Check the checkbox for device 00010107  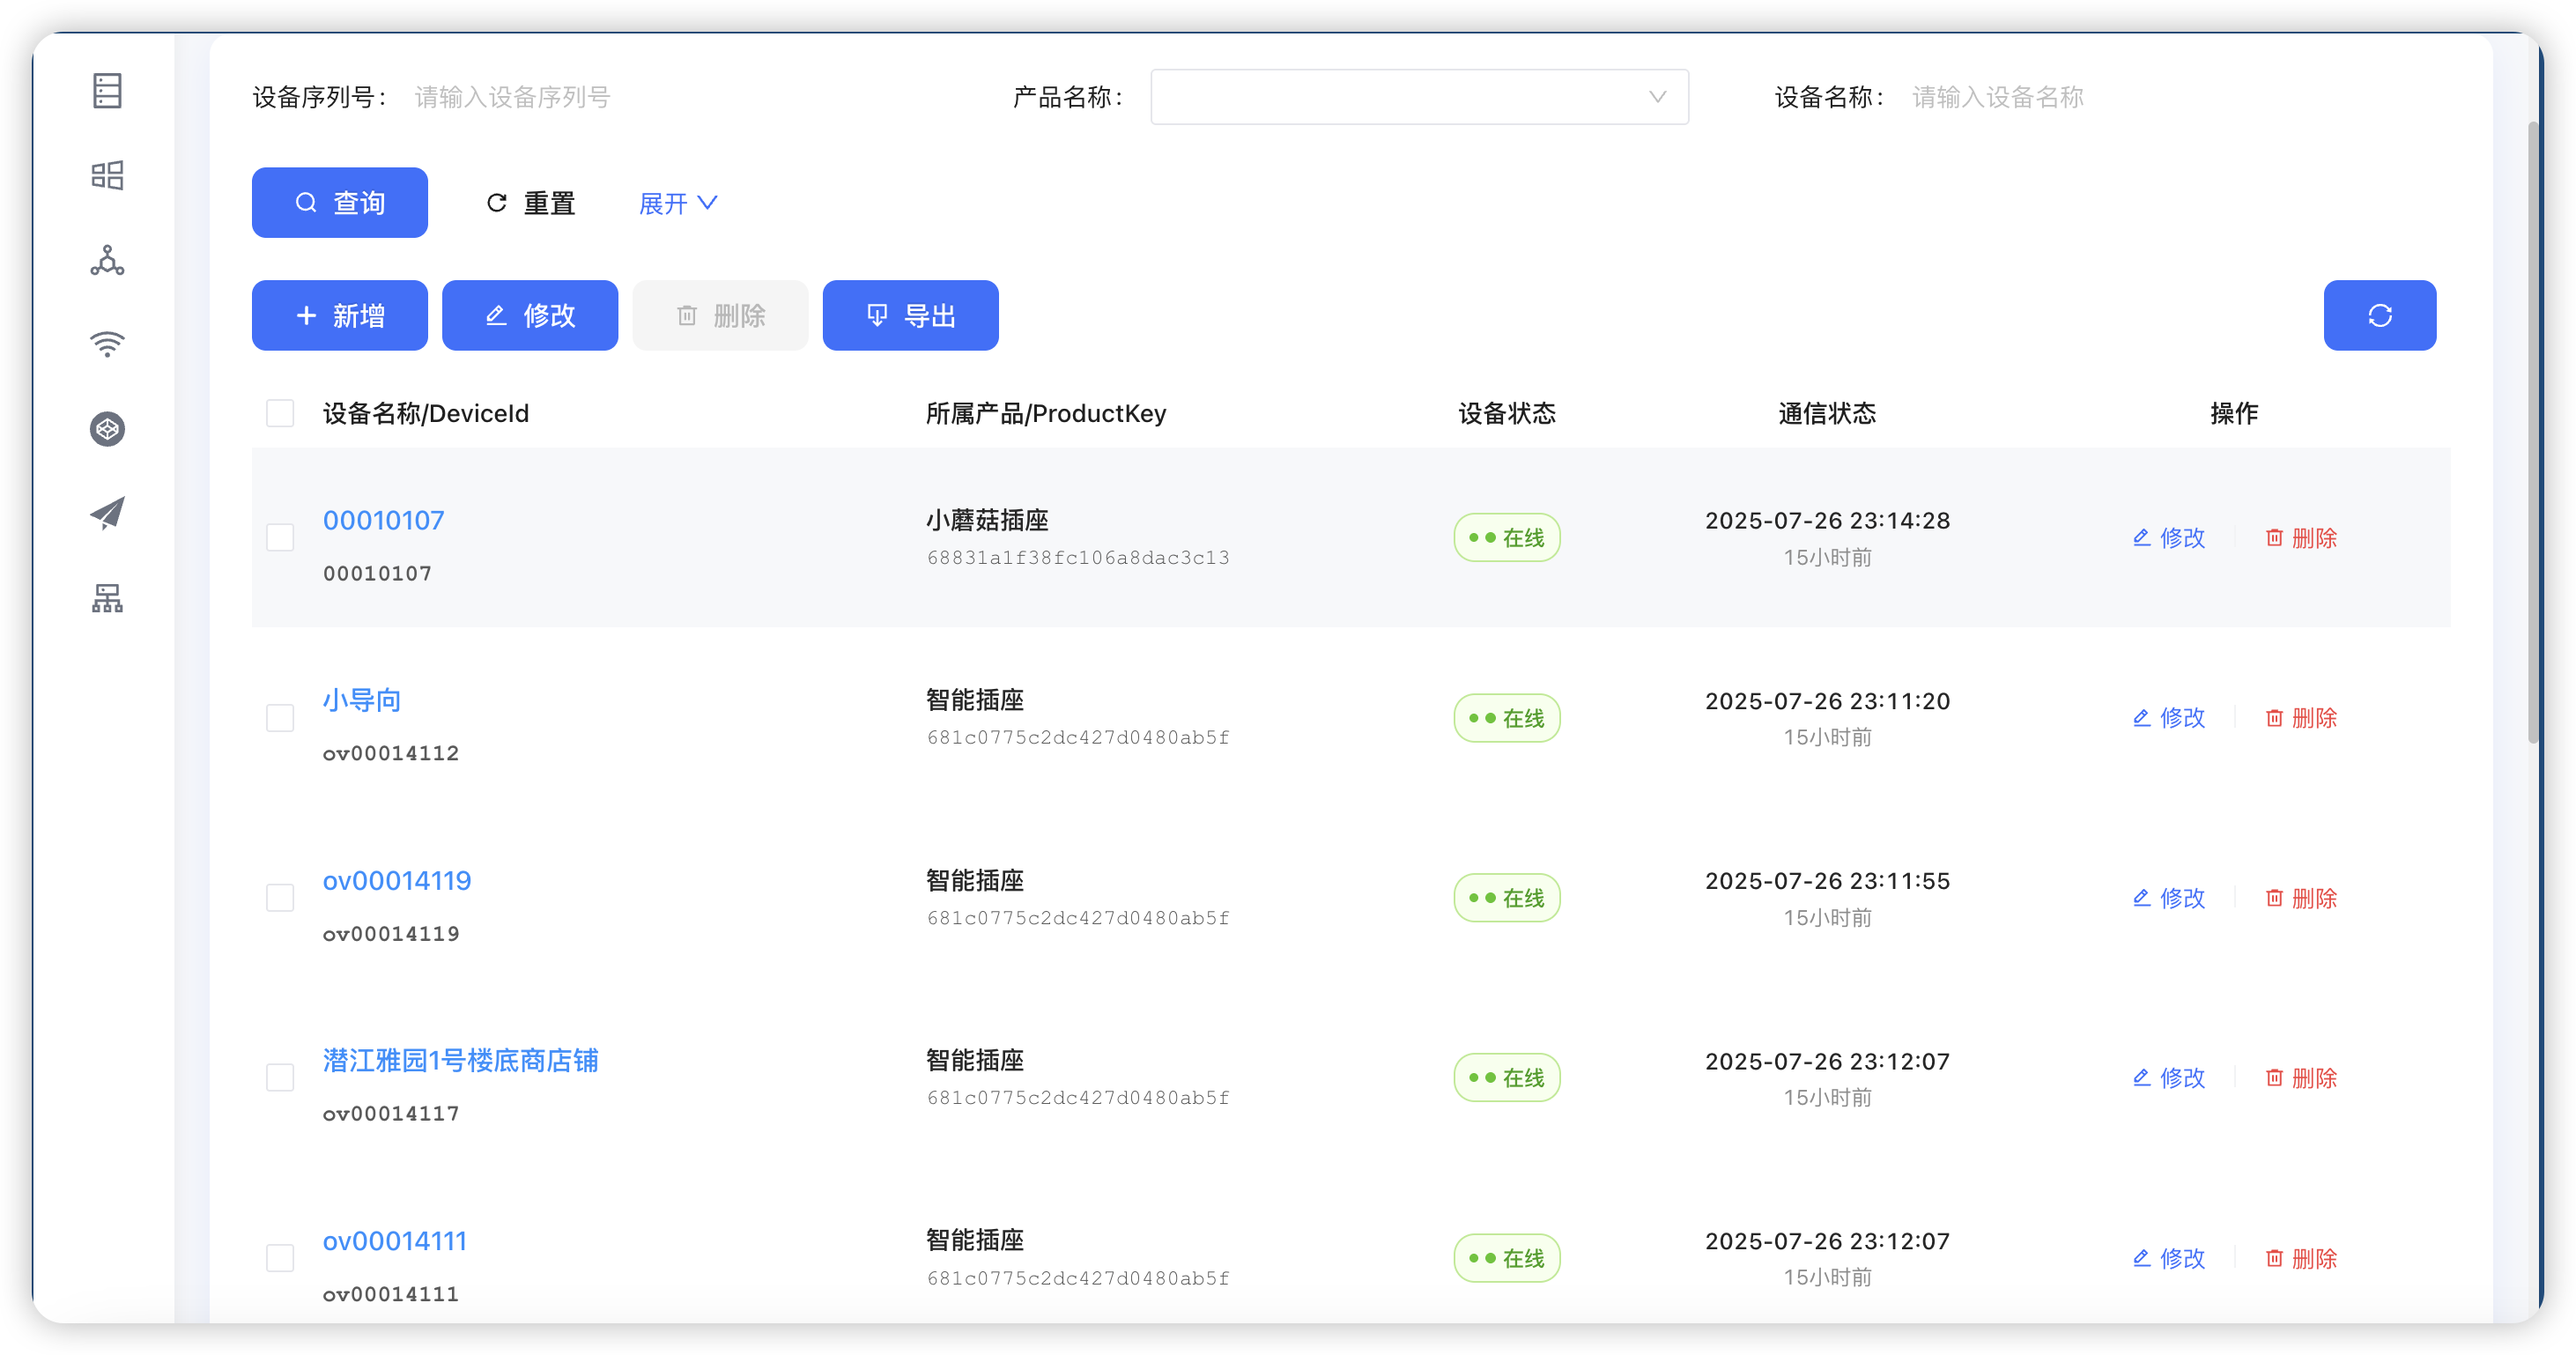(x=279, y=537)
